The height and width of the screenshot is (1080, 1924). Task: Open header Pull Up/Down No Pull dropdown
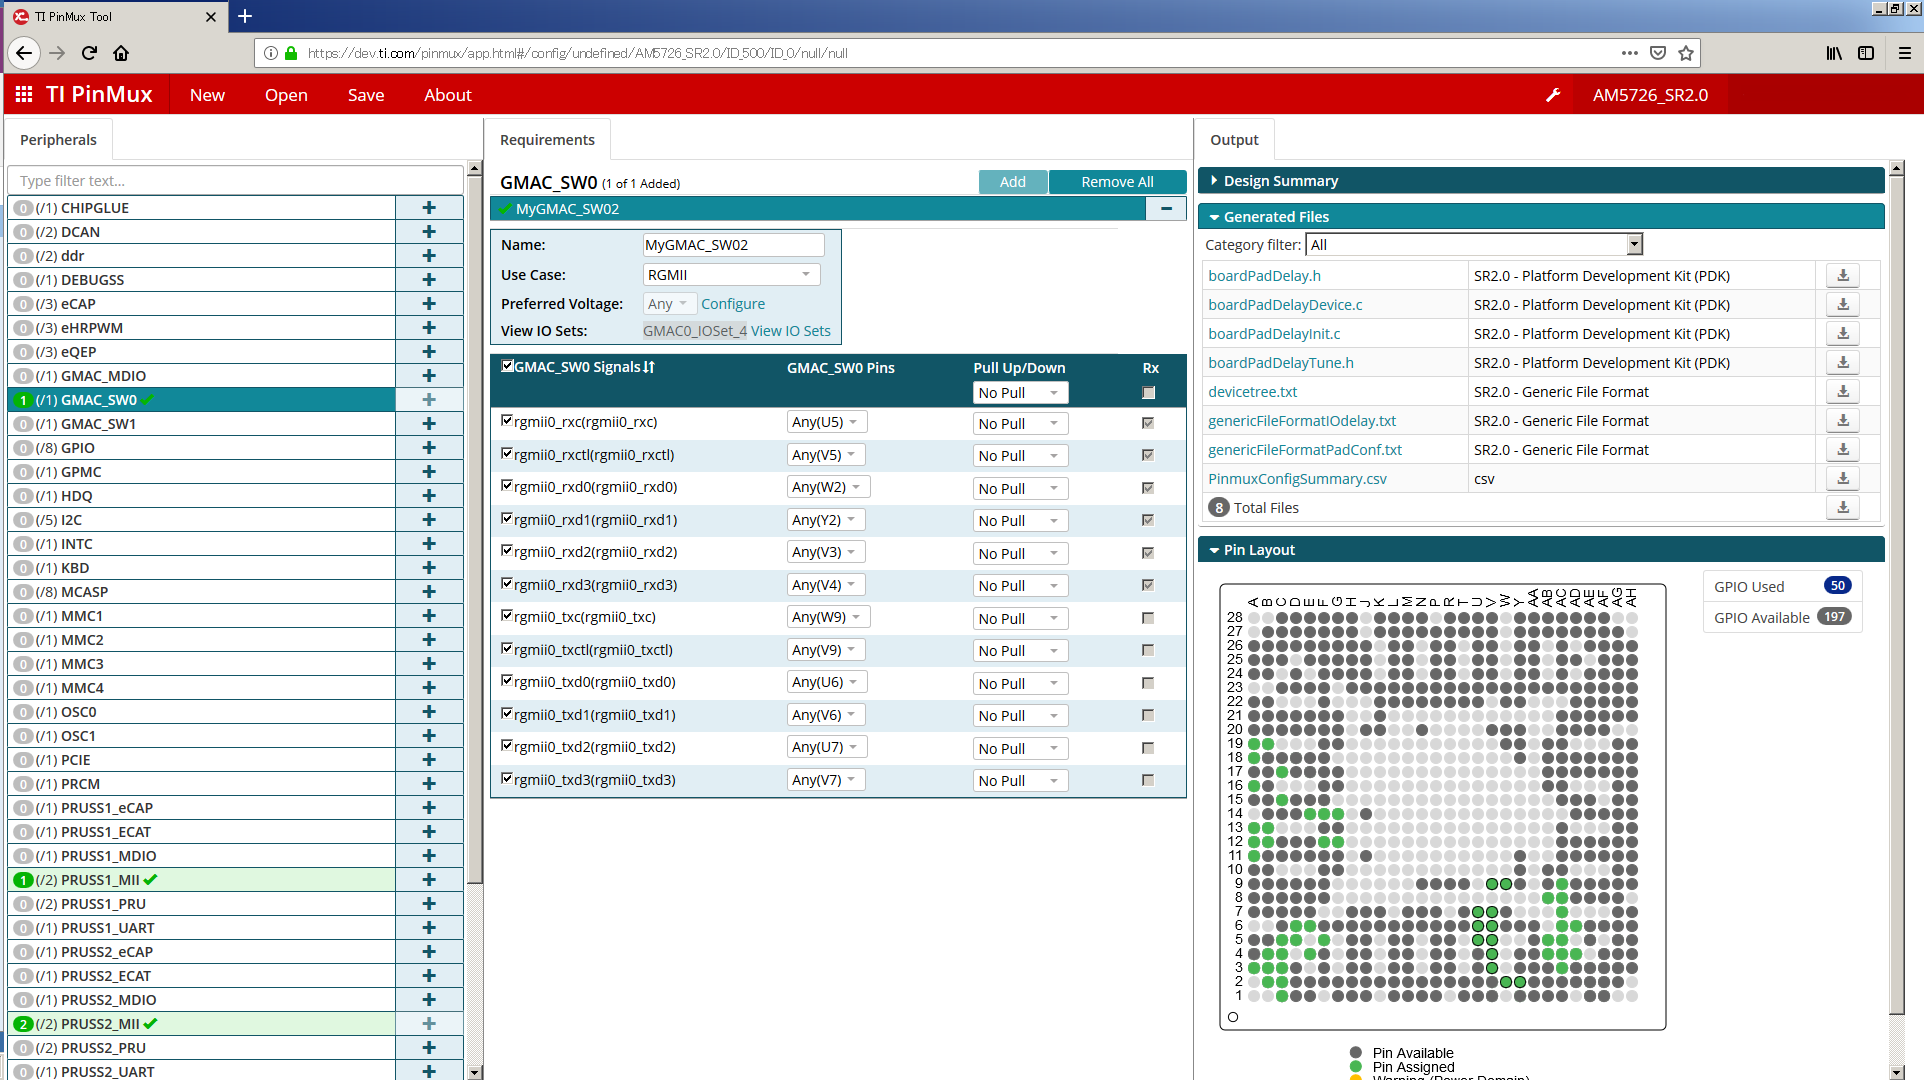click(x=1020, y=393)
